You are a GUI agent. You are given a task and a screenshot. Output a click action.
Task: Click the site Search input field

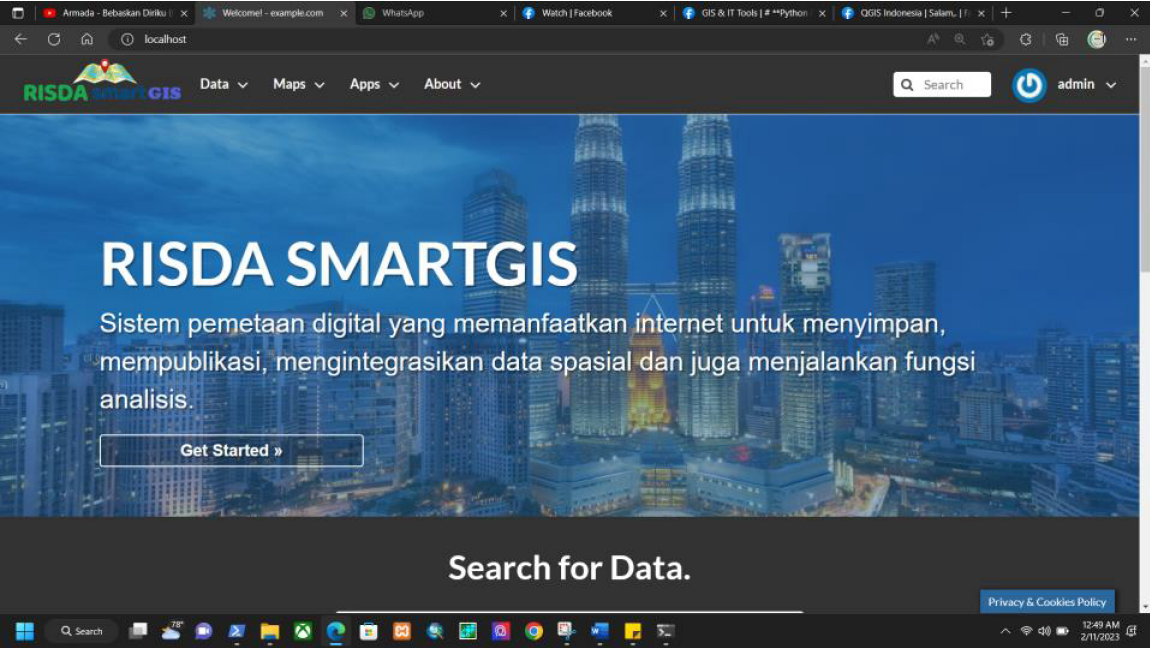[x=942, y=84]
